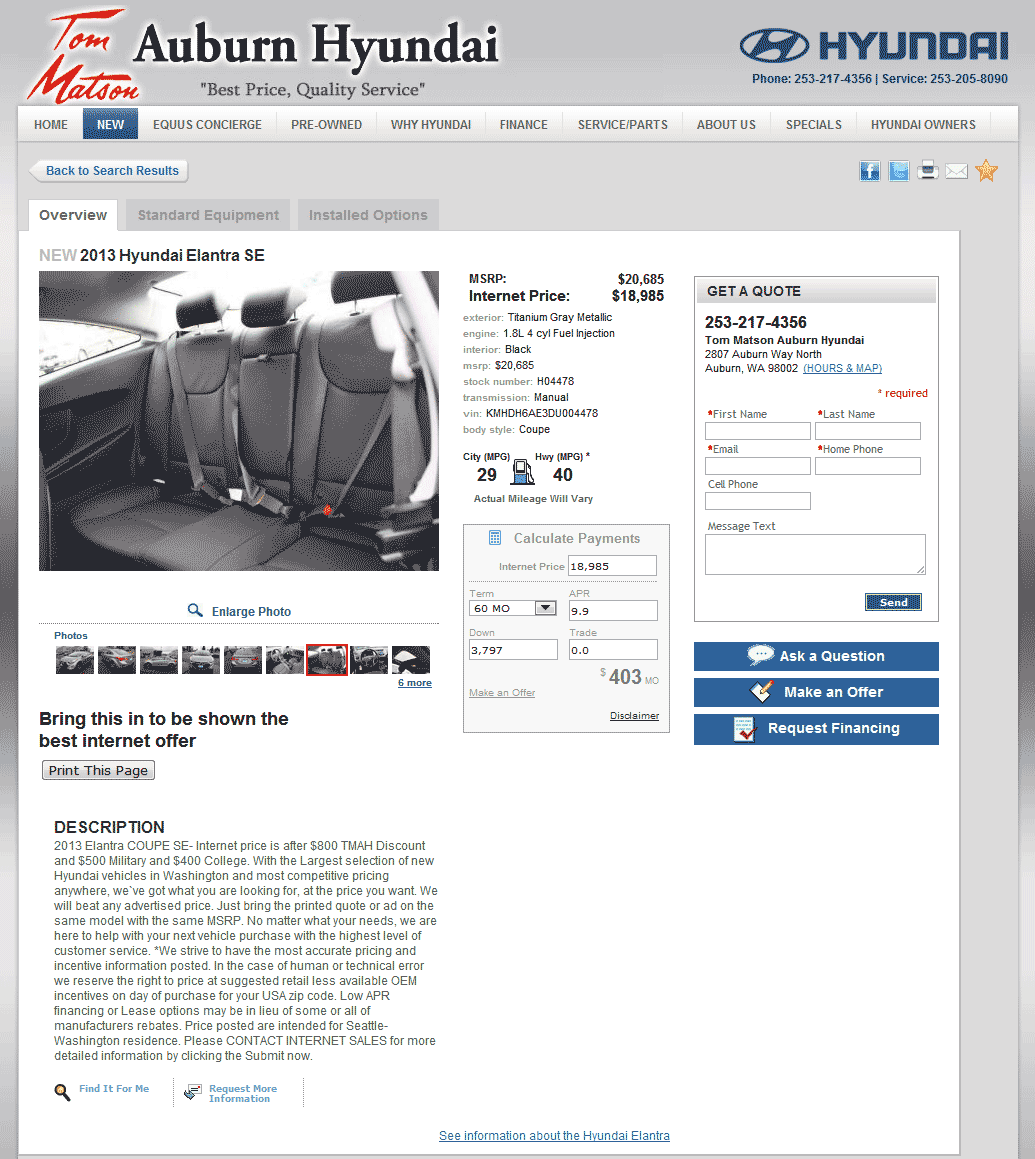Click Make an Offer link in calculator
The height and width of the screenshot is (1159, 1035).
tap(502, 693)
